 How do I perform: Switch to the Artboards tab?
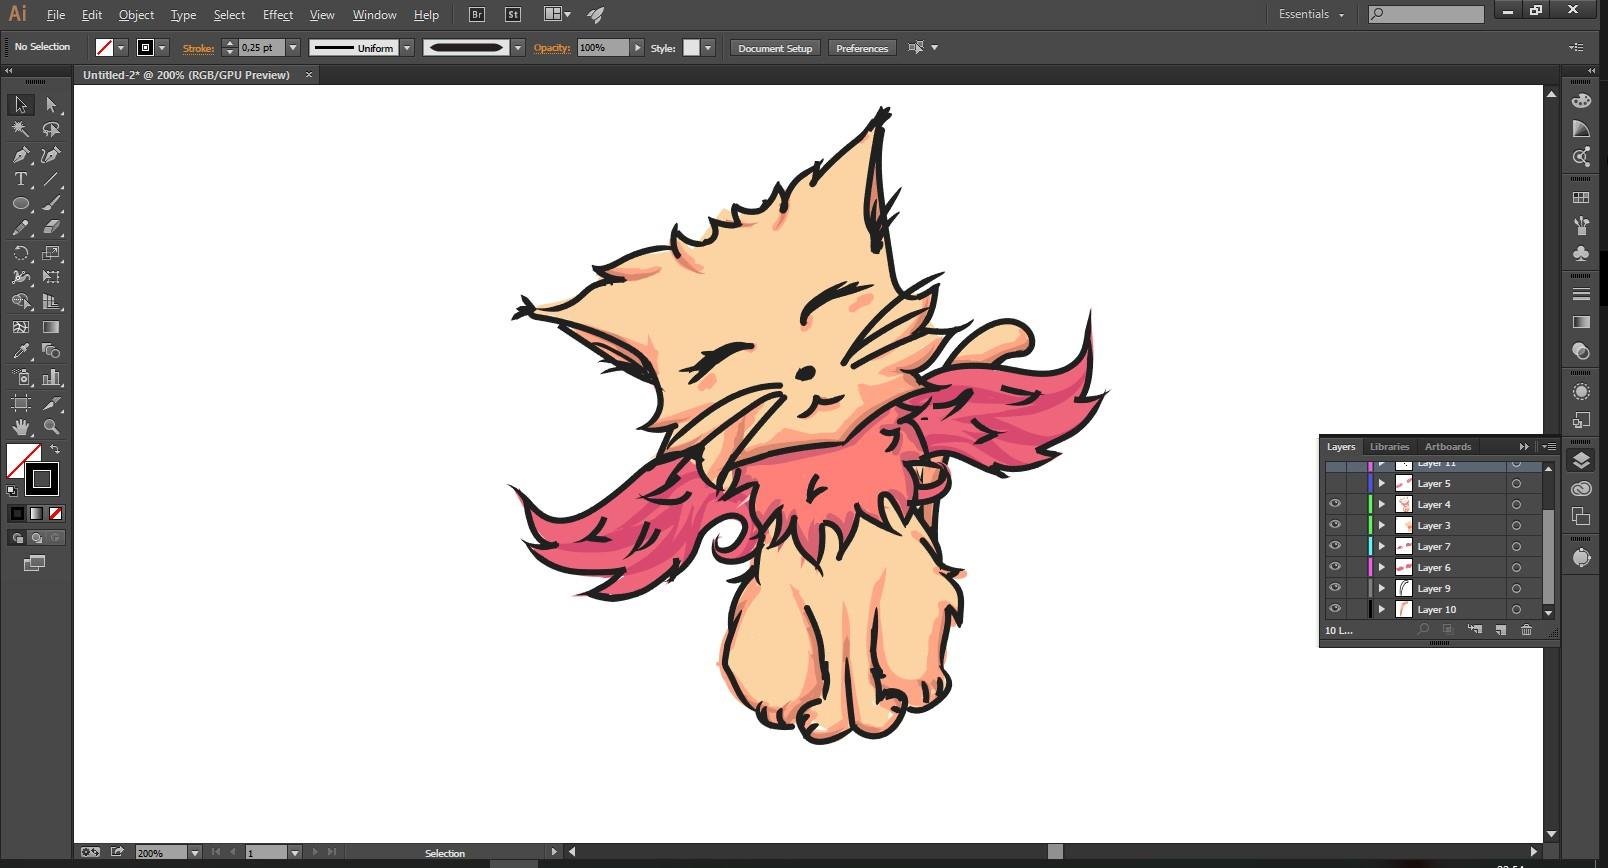click(x=1448, y=447)
